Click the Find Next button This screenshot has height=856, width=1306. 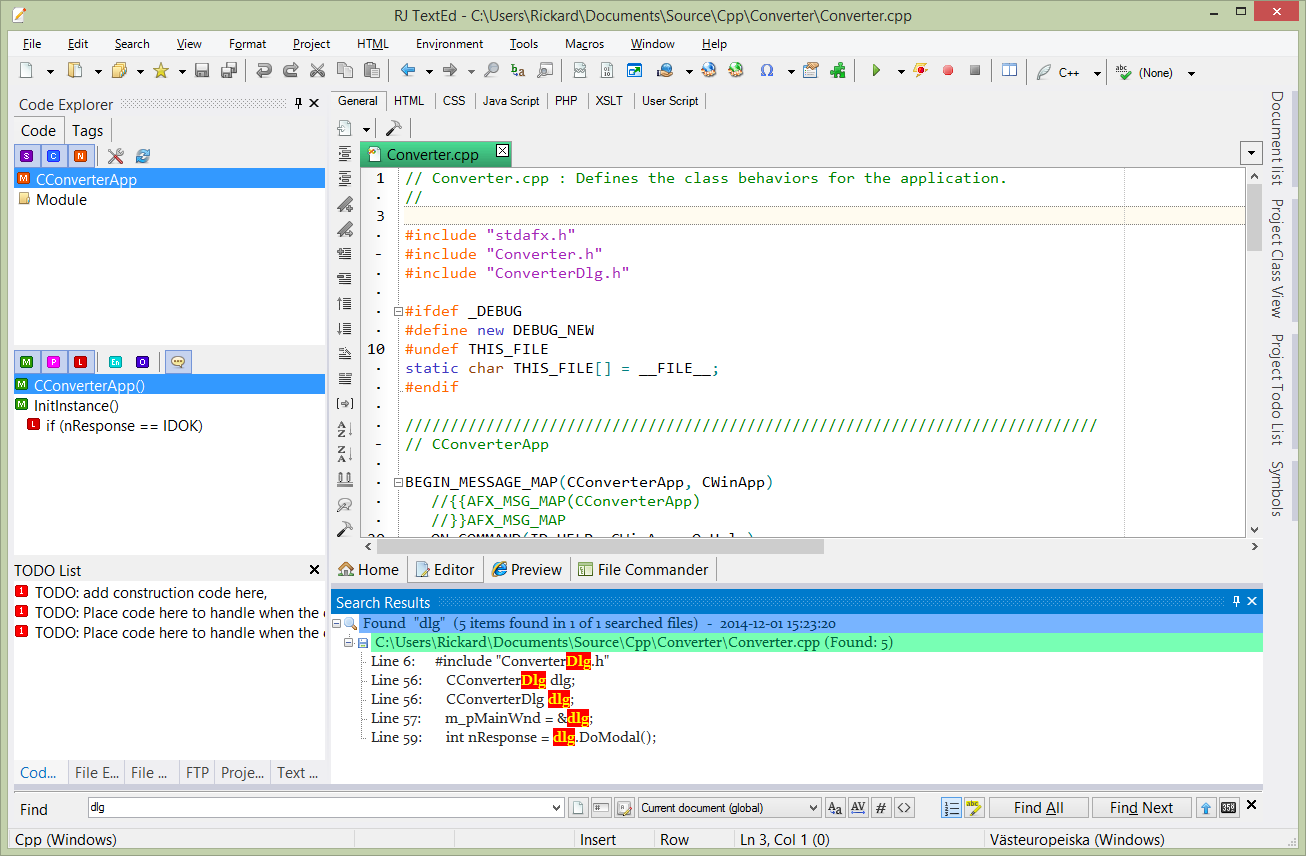click(x=1141, y=808)
